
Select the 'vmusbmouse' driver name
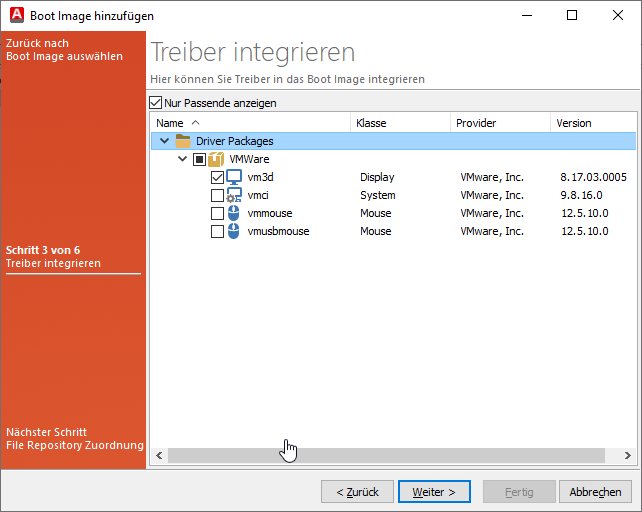pyautogui.click(x=278, y=231)
